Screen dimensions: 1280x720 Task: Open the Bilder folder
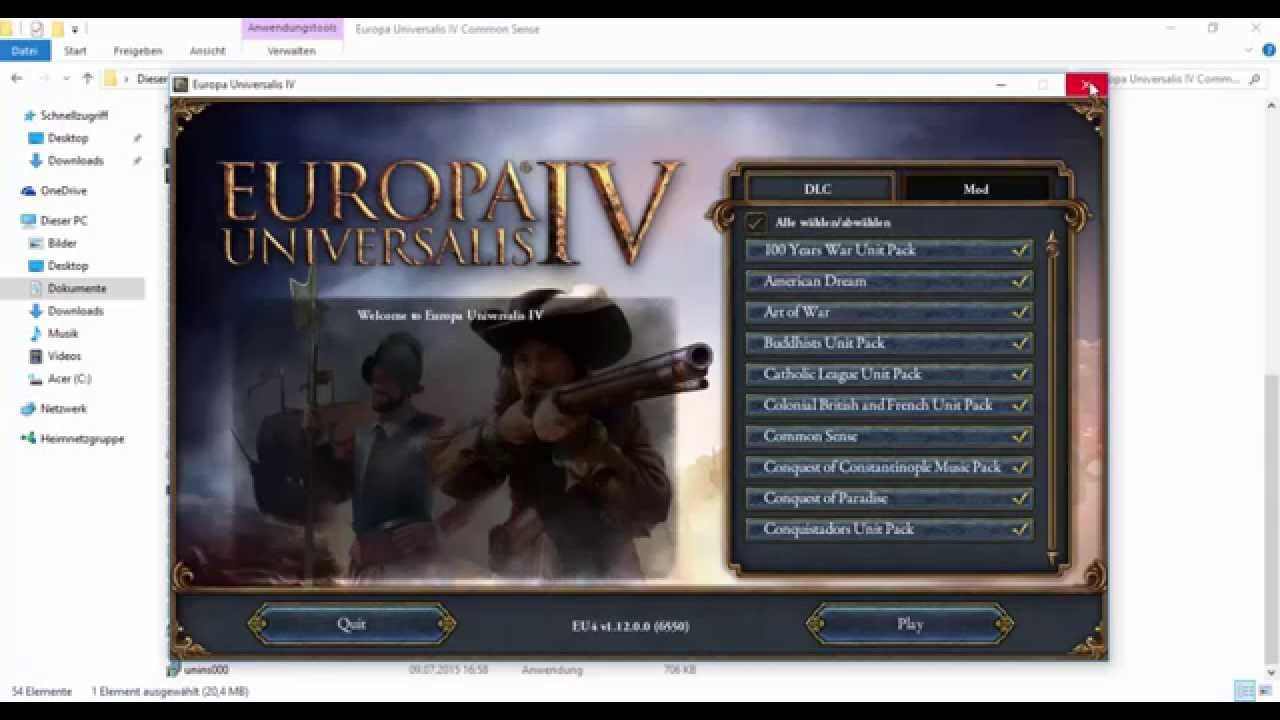[62, 243]
